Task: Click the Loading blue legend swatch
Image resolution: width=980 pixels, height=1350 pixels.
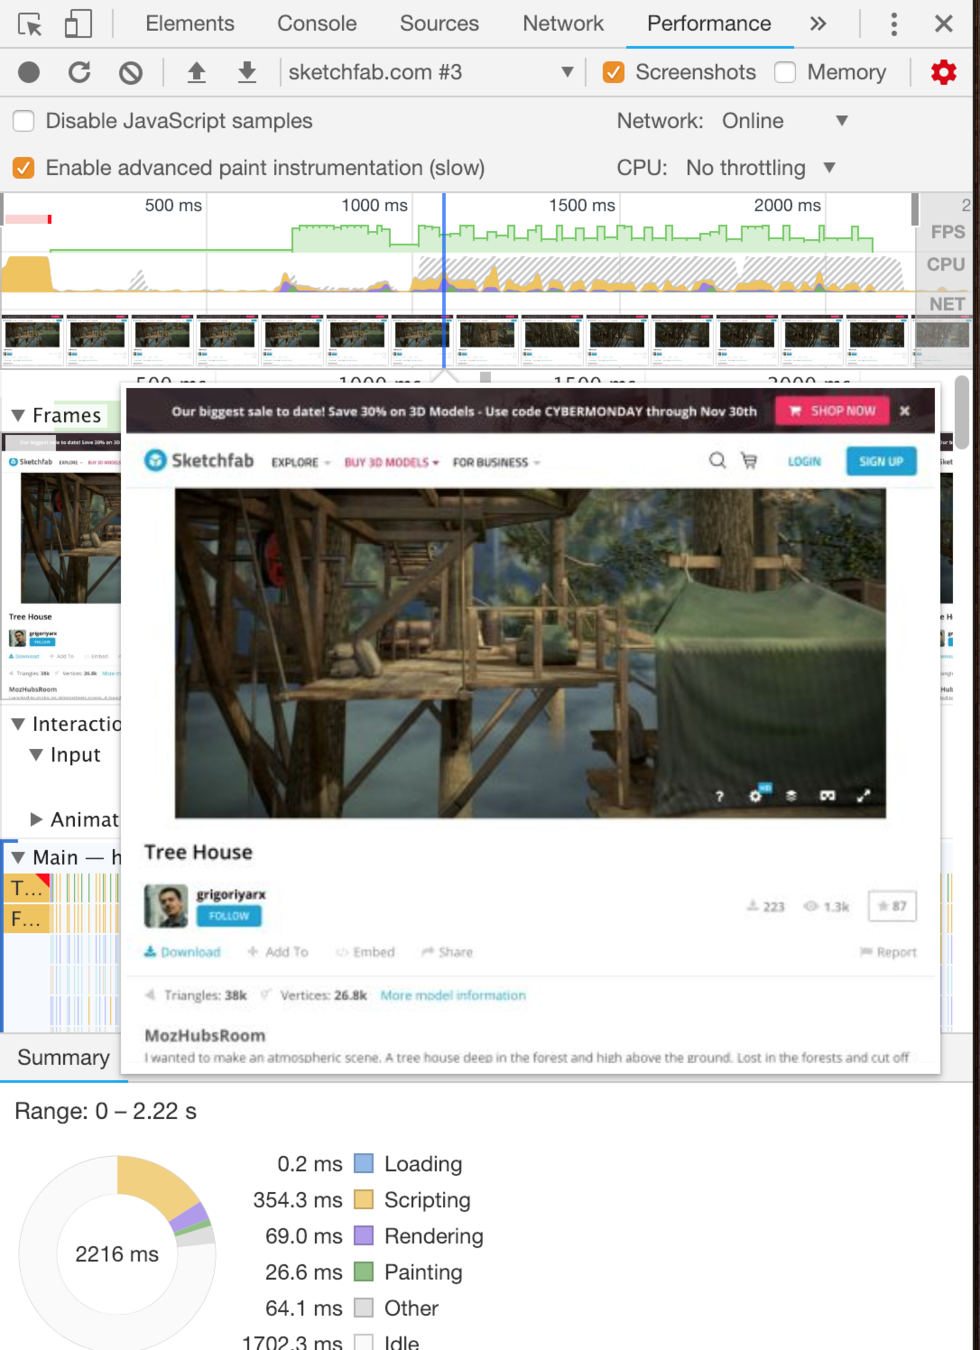Action: pos(364,1164)
